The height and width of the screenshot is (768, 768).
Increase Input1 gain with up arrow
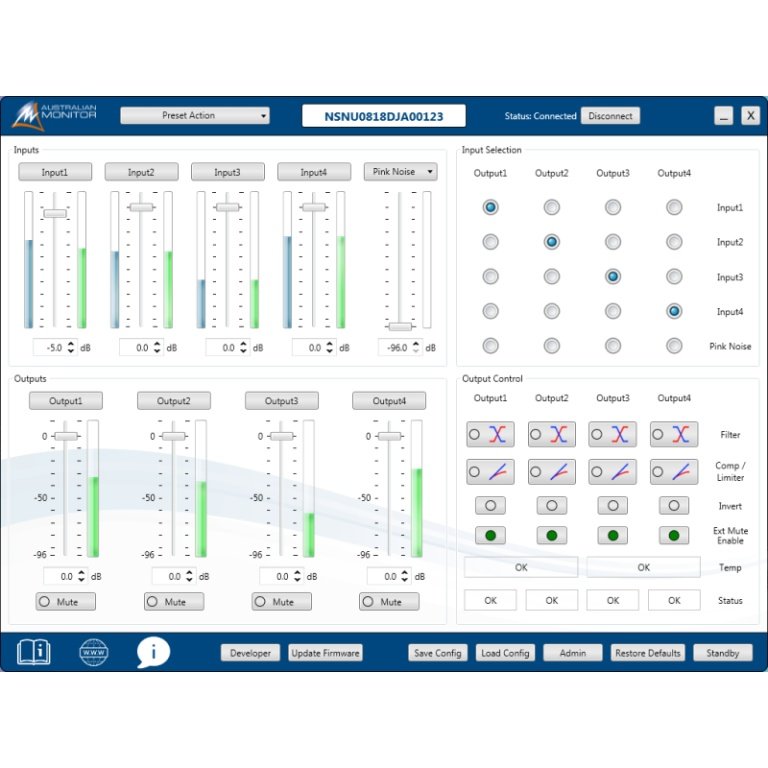70,344
